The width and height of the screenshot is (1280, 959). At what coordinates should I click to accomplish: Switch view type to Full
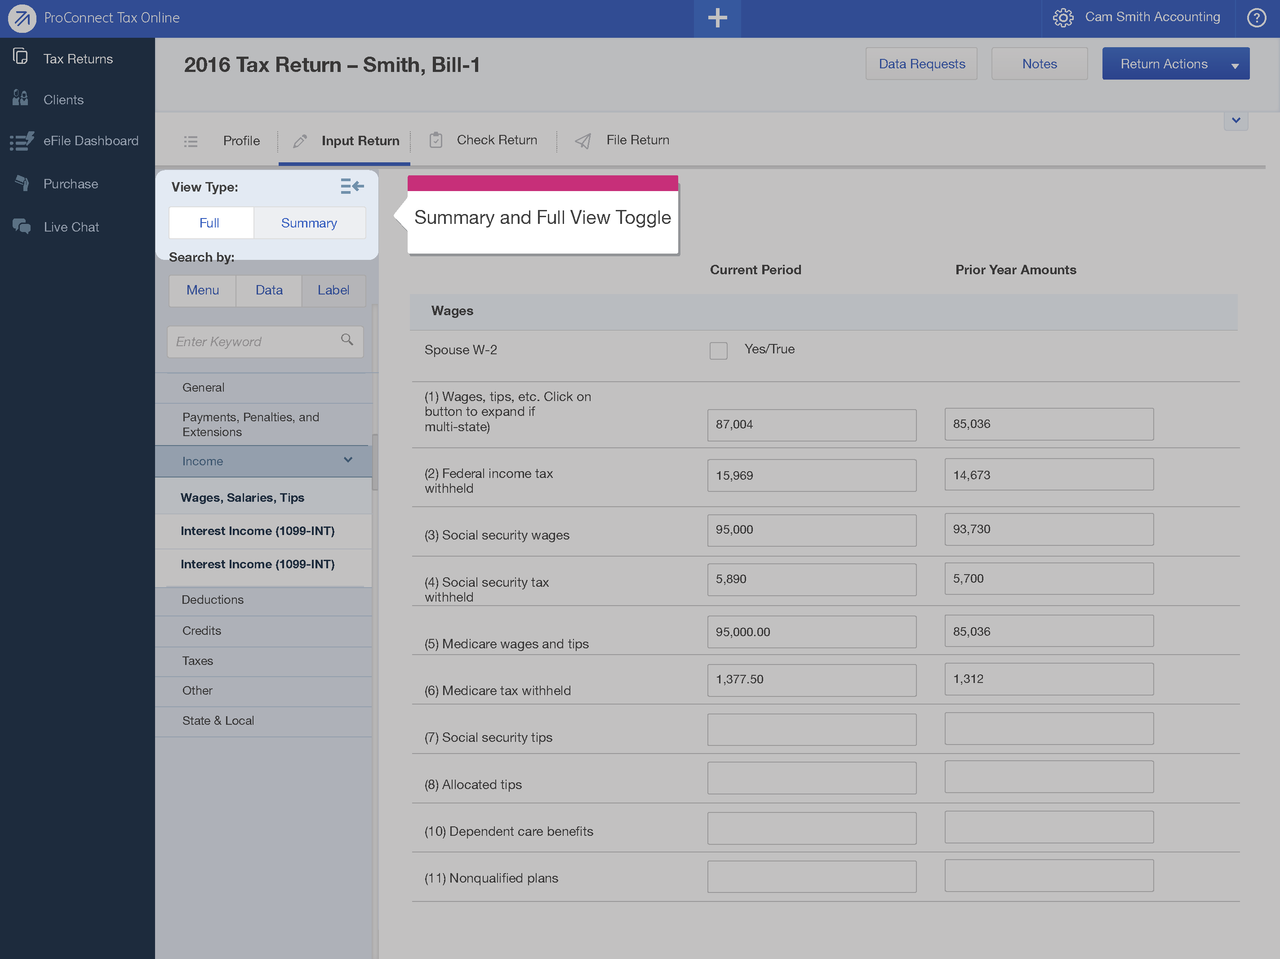tap(209, 223)
